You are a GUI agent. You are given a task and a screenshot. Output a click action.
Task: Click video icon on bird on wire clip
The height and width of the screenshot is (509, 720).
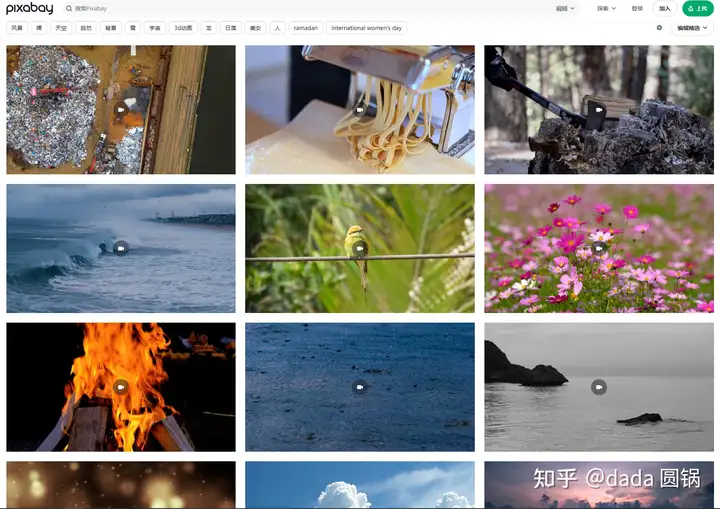[x=360, y=248]
